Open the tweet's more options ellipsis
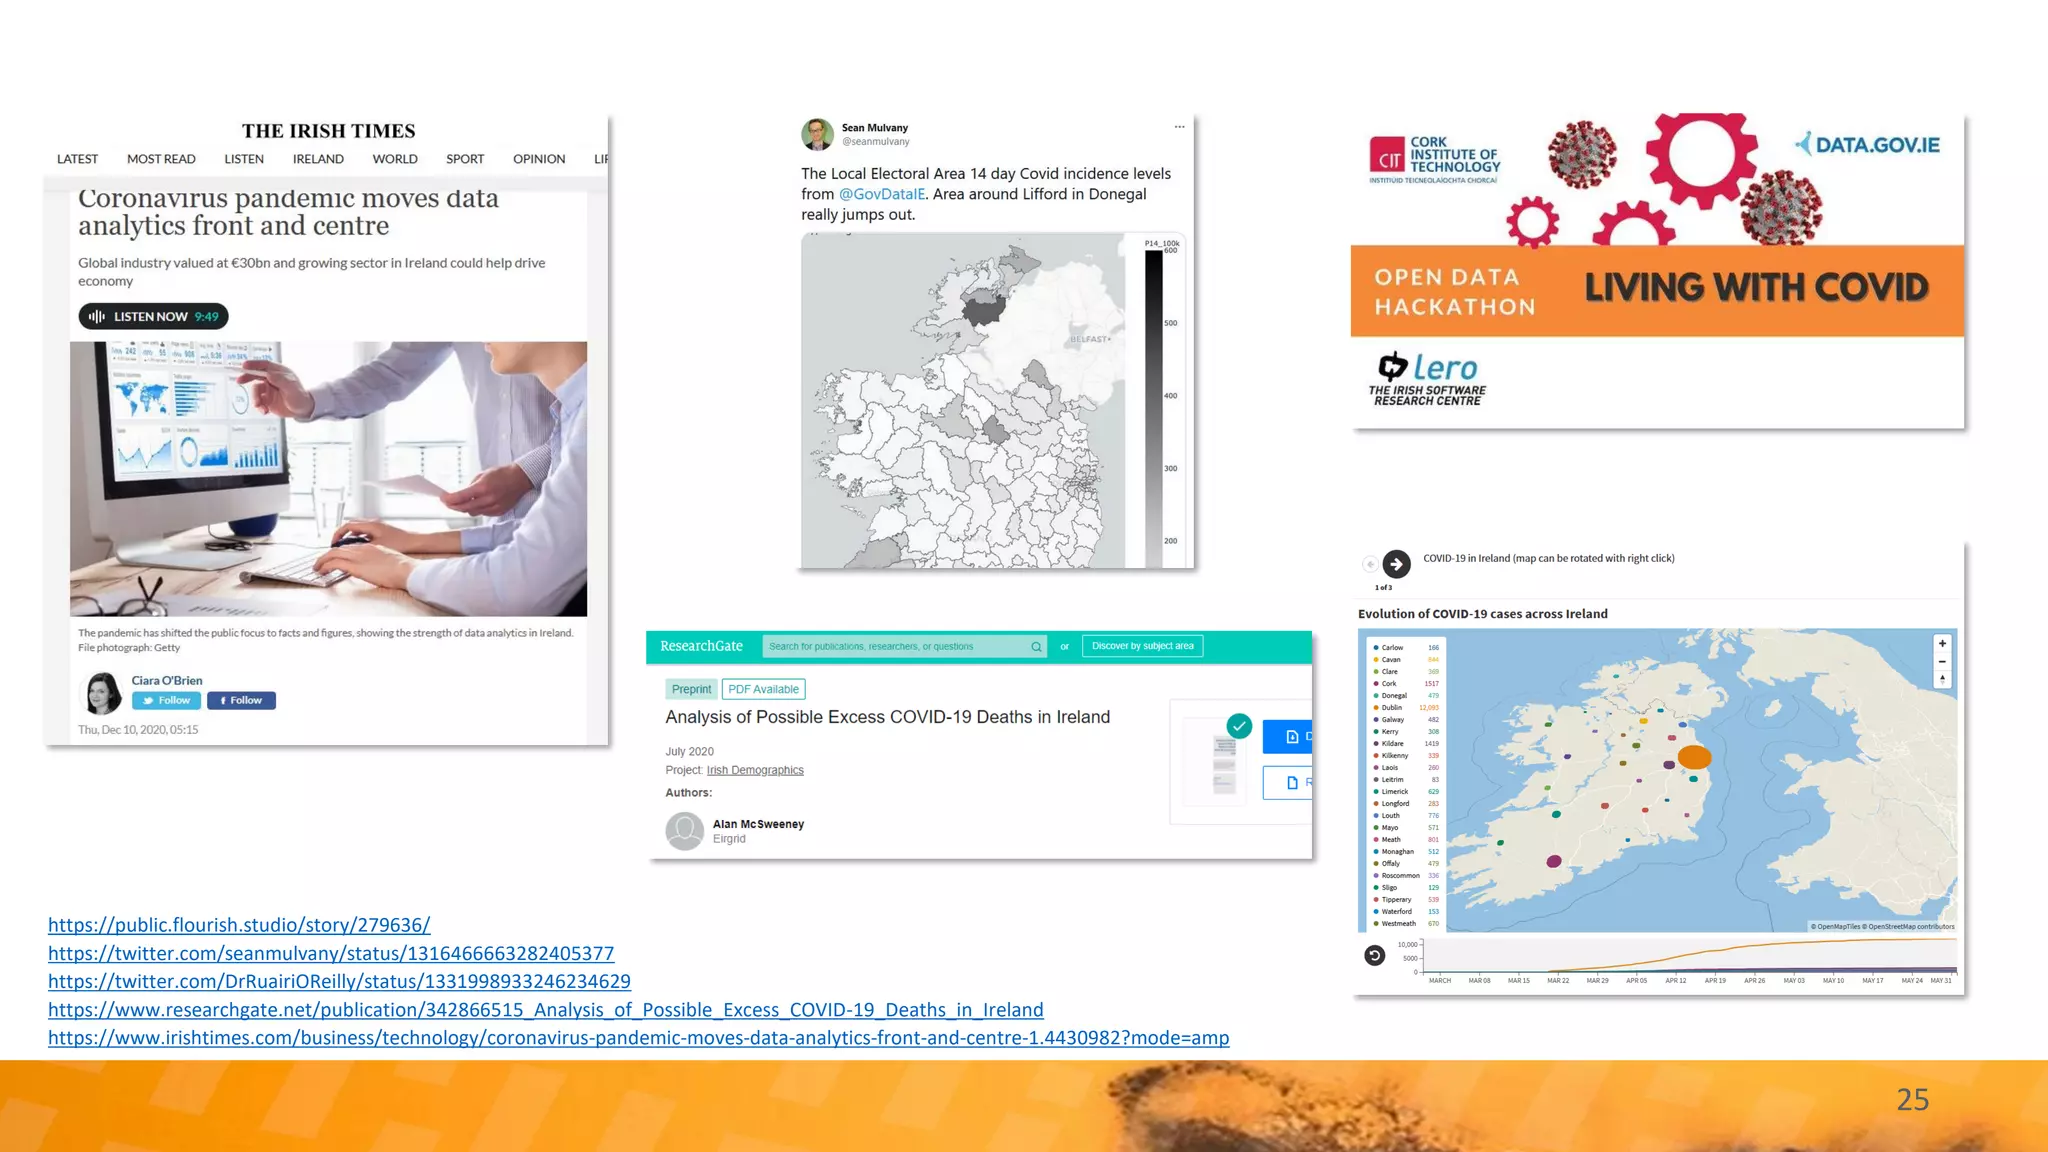The width and height of the screenshot is (2048, 1152). (x=1179, y=127)
